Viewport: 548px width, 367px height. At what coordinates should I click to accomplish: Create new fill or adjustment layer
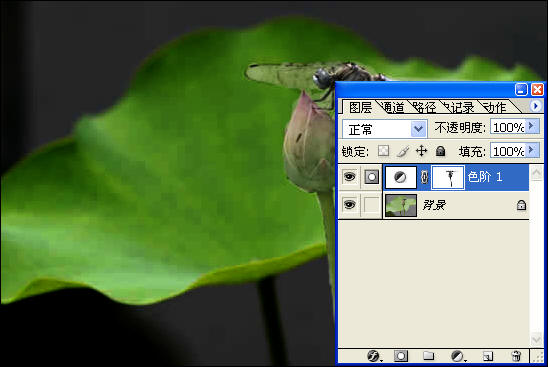pos(457,356)
